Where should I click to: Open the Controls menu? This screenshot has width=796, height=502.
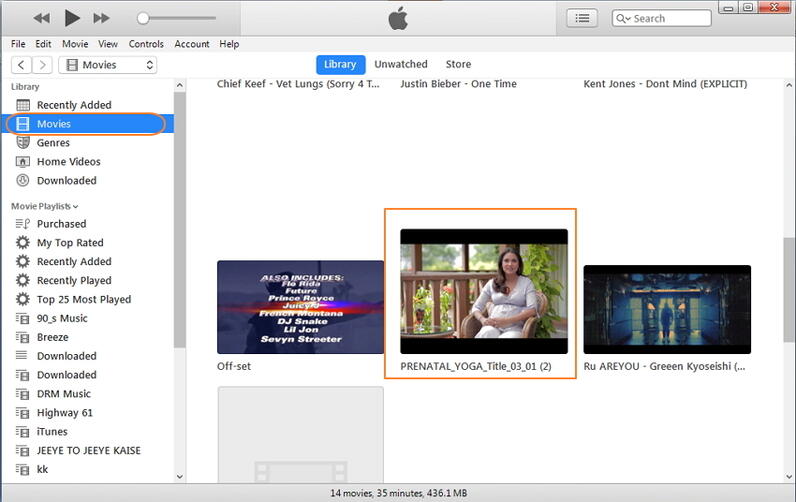coord(146,44)
